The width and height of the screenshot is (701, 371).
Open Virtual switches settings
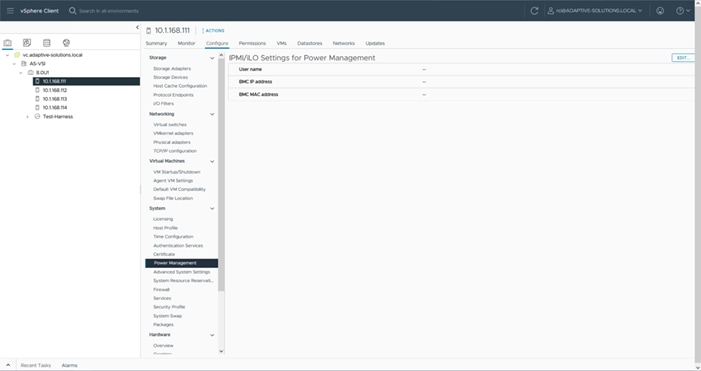click(x=170, y=125)
